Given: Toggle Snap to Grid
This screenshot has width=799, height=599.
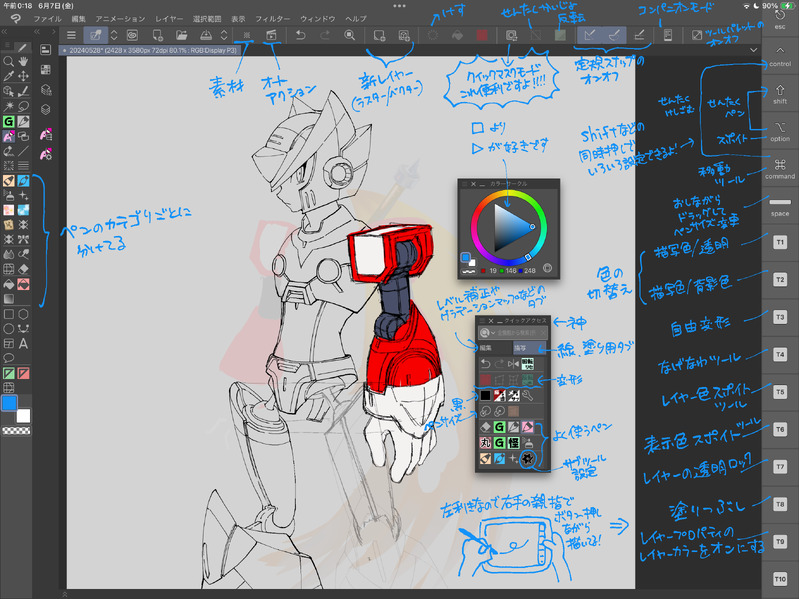Looking at the screenshot, I should [x=639, y=35].
